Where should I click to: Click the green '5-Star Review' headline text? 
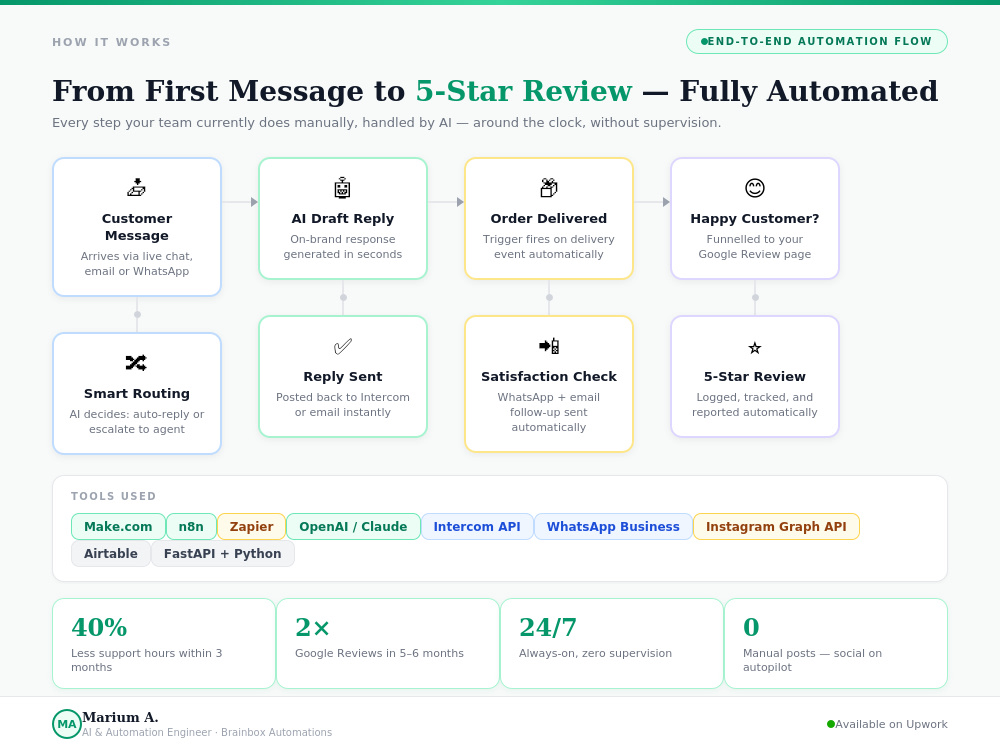[524, 91]
